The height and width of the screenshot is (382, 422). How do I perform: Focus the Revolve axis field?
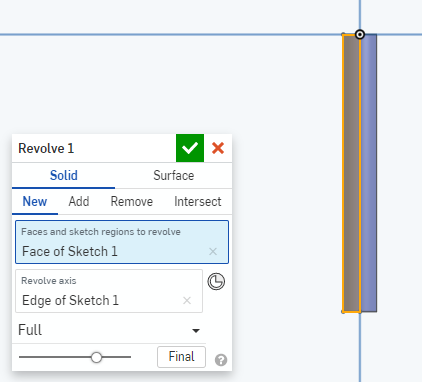point(109,291)
